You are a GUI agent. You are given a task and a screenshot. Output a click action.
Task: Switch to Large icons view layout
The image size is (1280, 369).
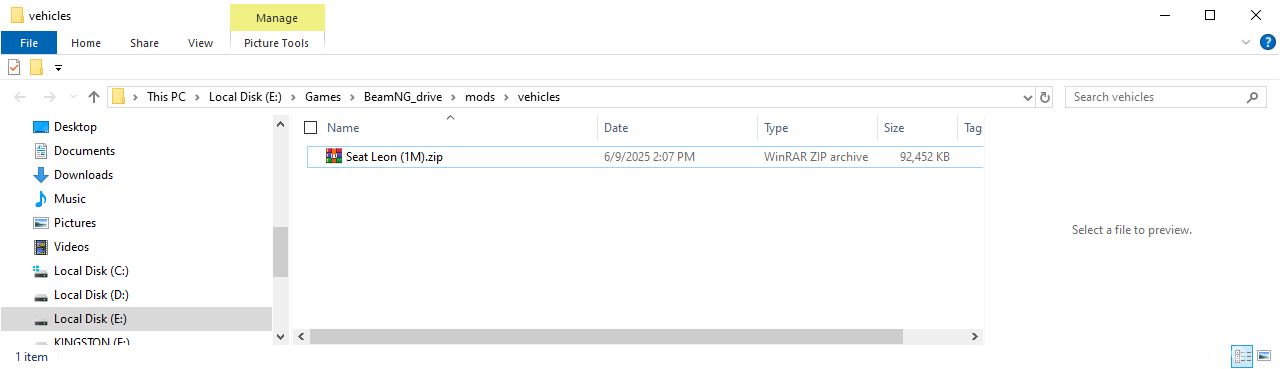coord(1264,356)
